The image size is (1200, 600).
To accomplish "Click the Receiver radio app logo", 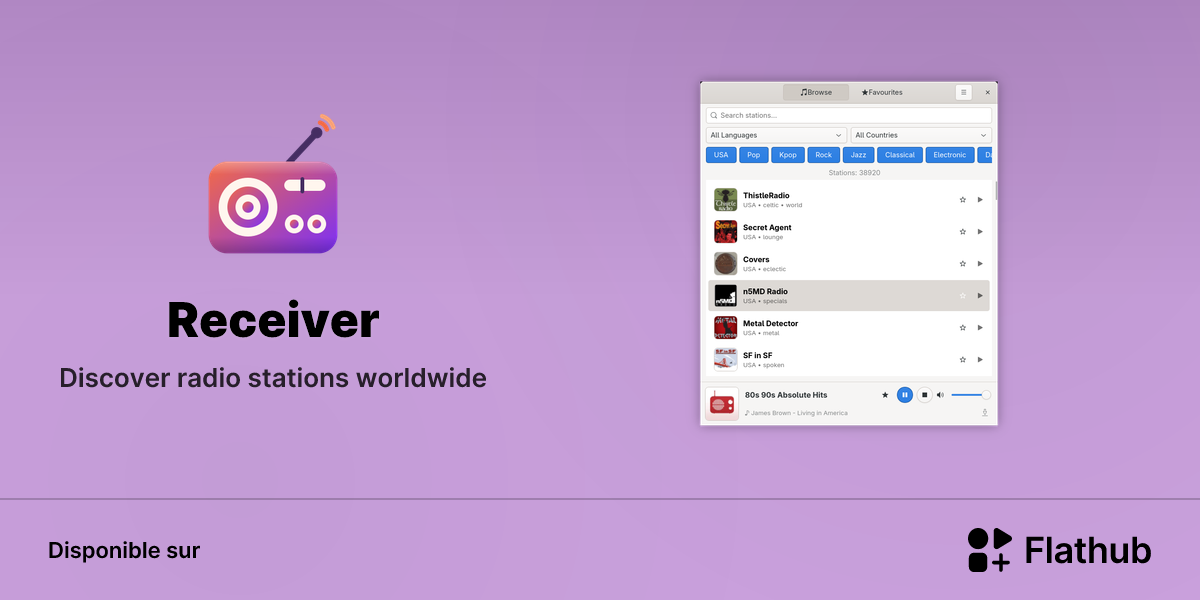I will pyautogui.click(x=273, y=184).
